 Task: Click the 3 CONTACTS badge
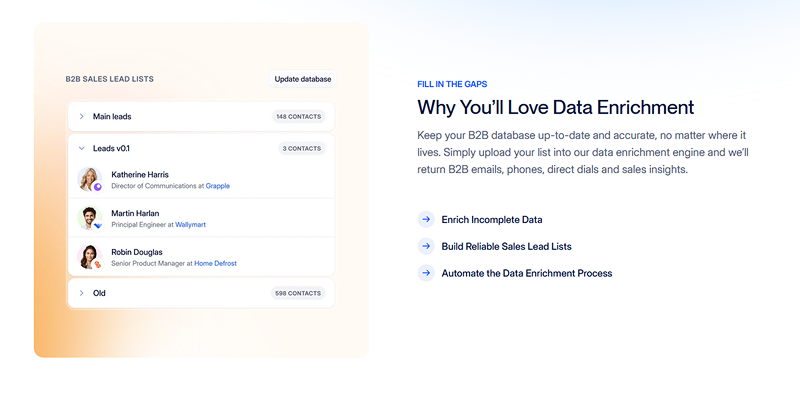[302, 148]
